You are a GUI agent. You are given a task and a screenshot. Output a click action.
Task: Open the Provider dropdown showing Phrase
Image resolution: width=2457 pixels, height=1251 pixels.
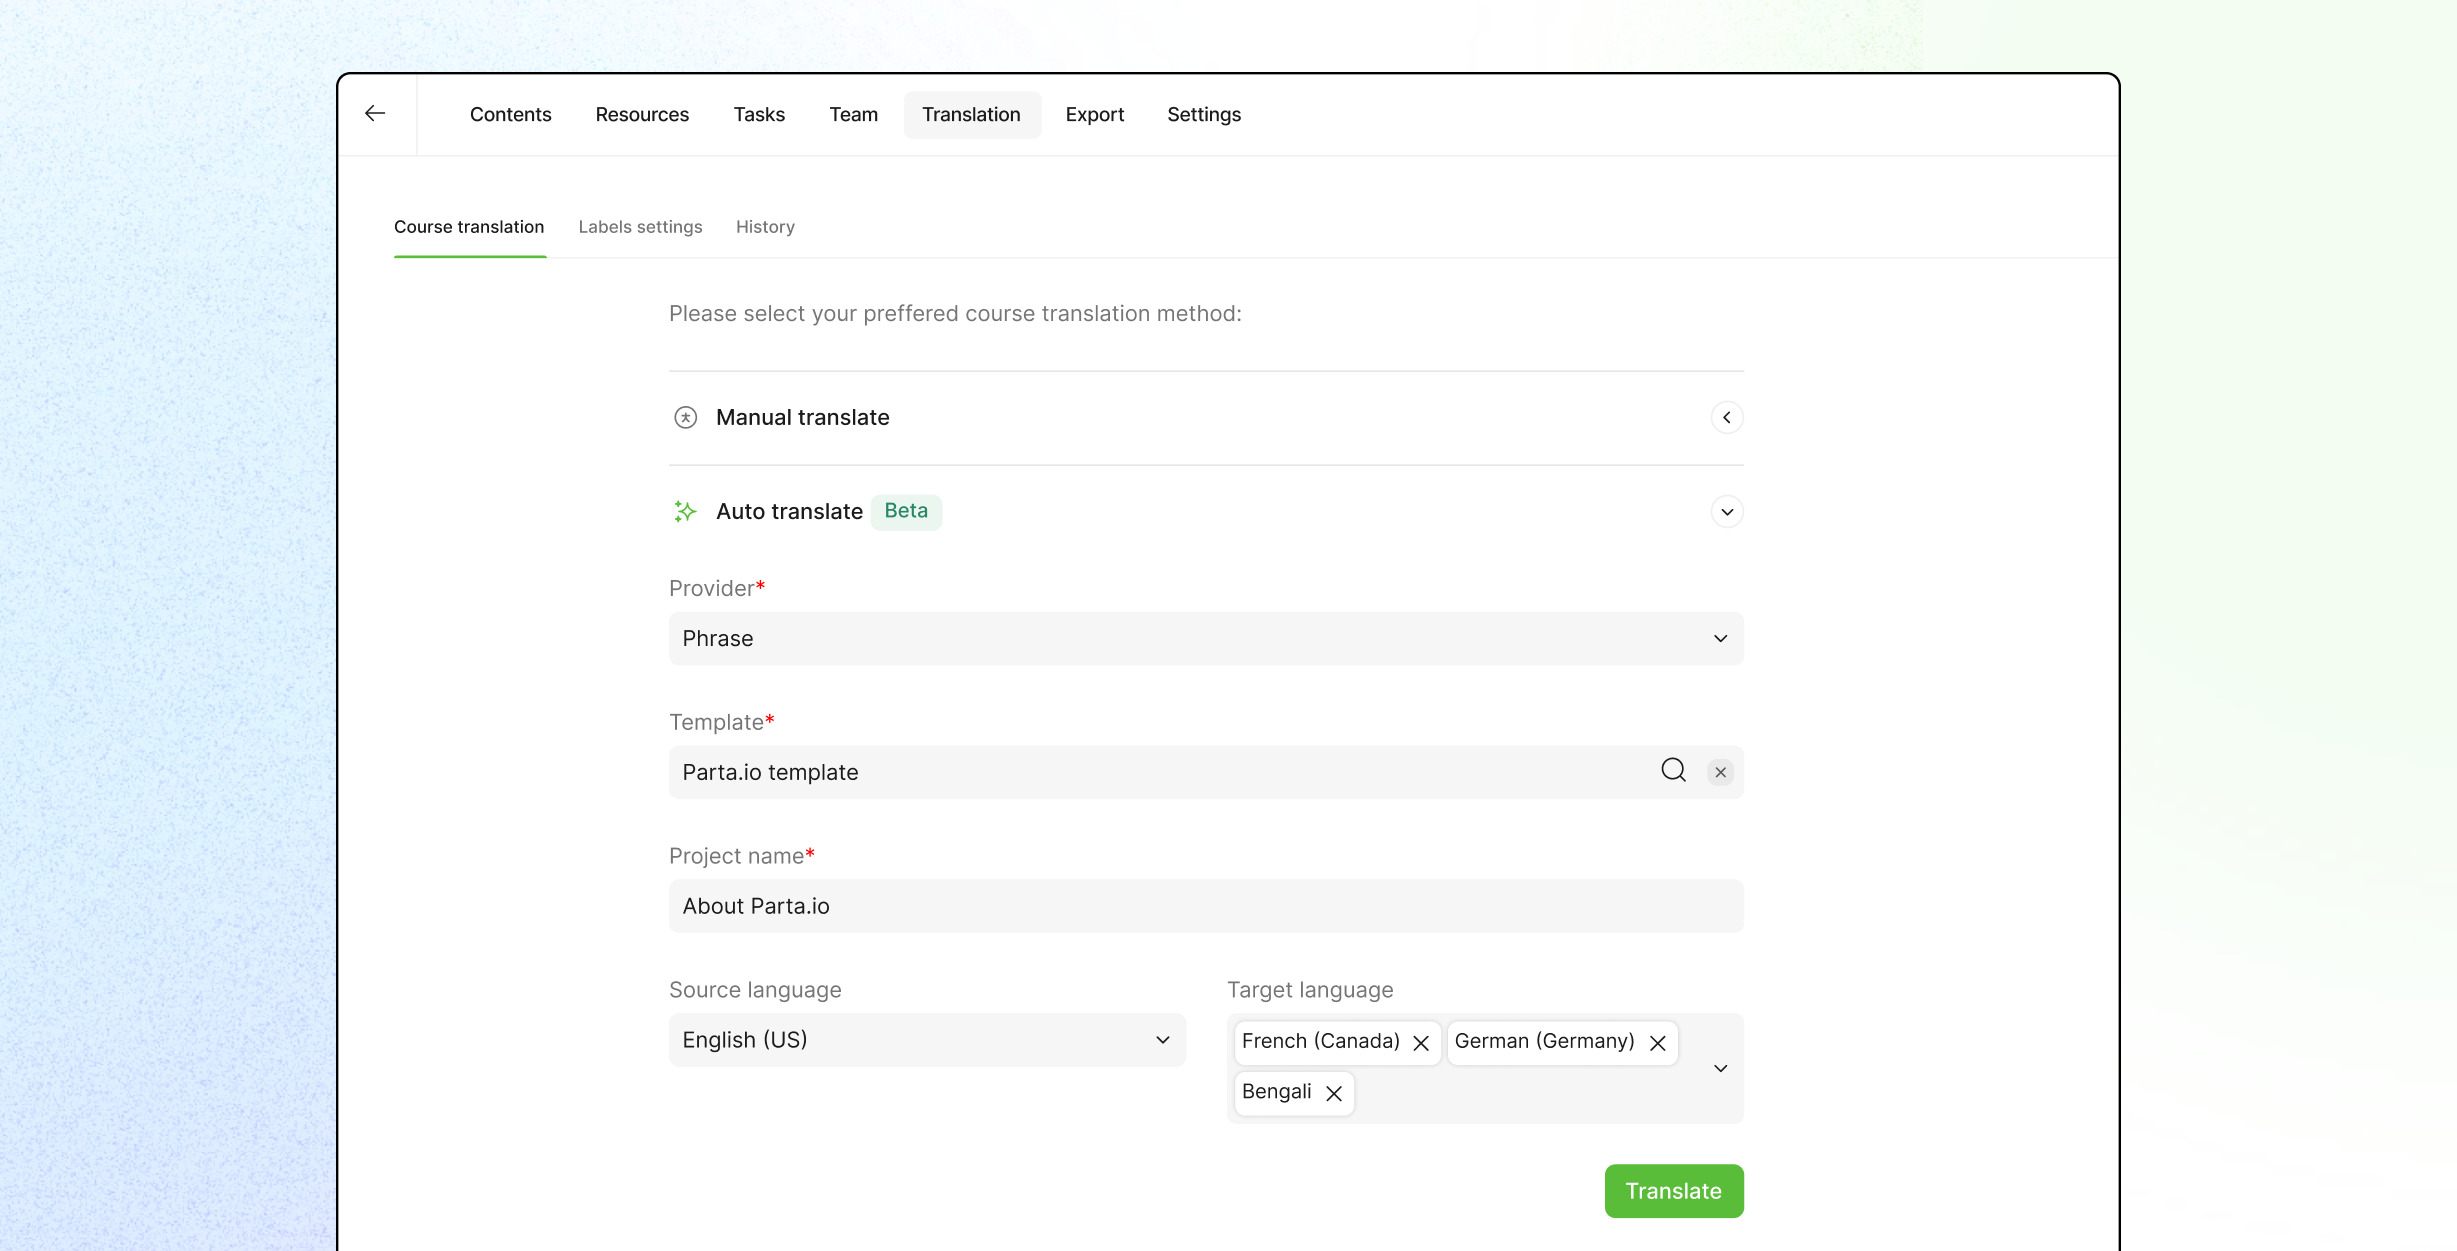click(x=1206, y=638)
